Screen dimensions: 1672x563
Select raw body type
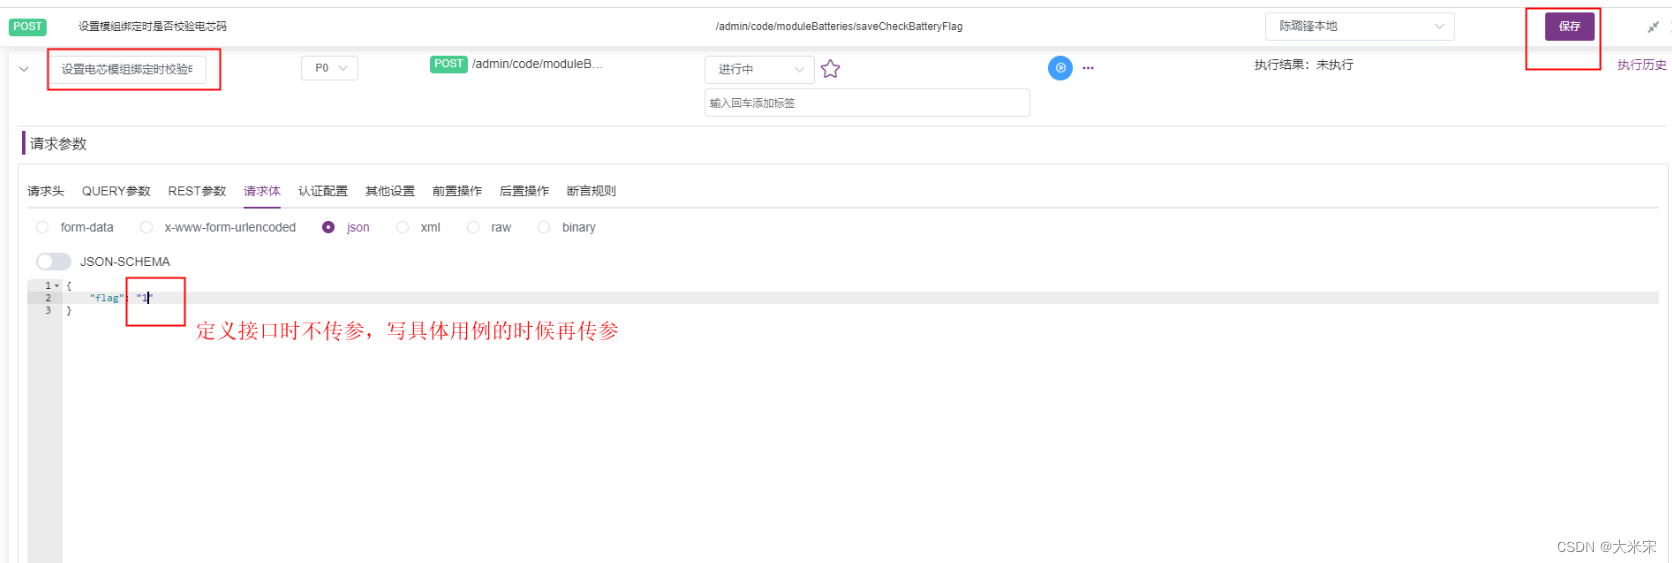pyautogui.click(x=473, y=227)
